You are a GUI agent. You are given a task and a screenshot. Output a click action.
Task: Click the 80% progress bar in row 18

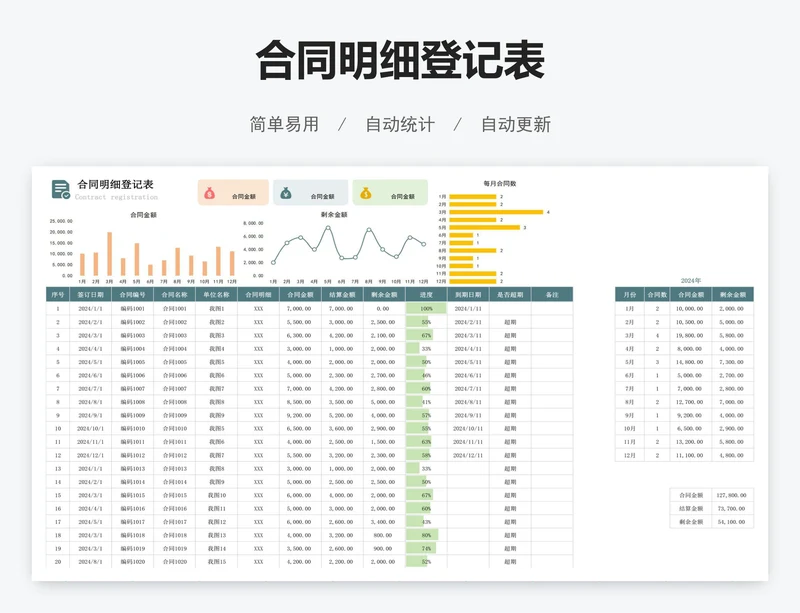point(422,535)
